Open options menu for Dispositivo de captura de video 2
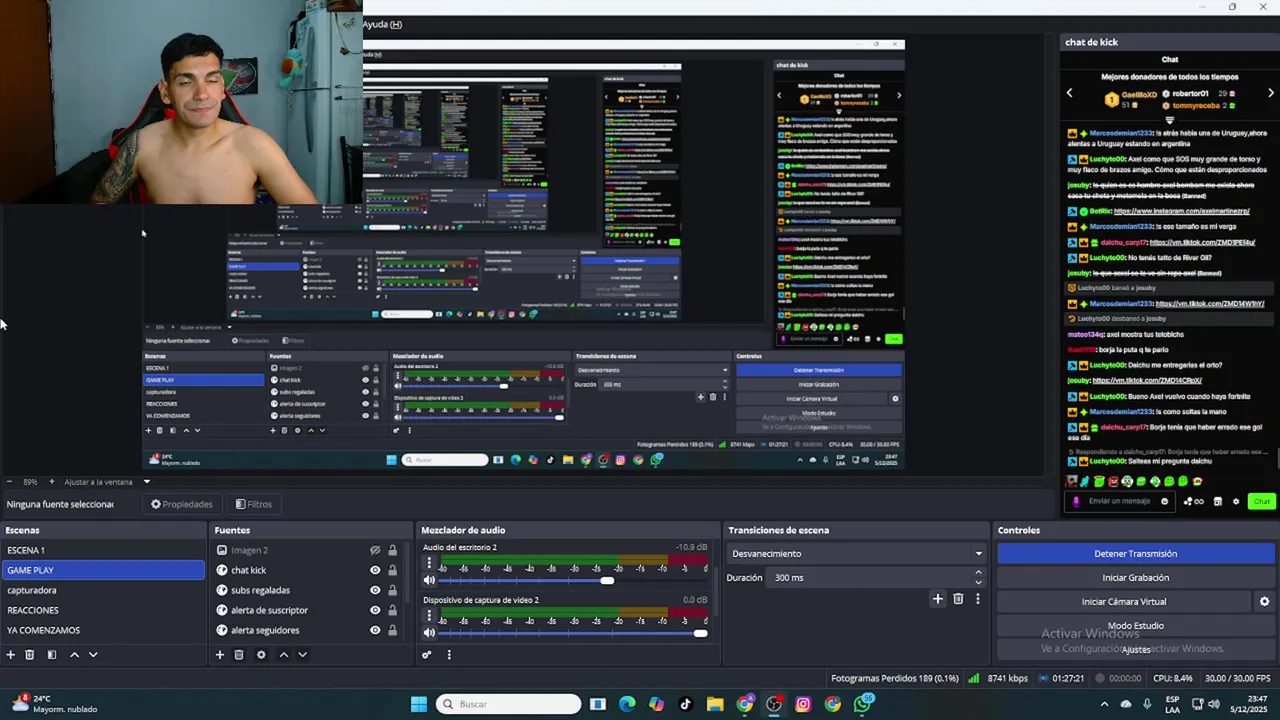The height and width of the screenshot is (720, 1280). coord(429,616)
